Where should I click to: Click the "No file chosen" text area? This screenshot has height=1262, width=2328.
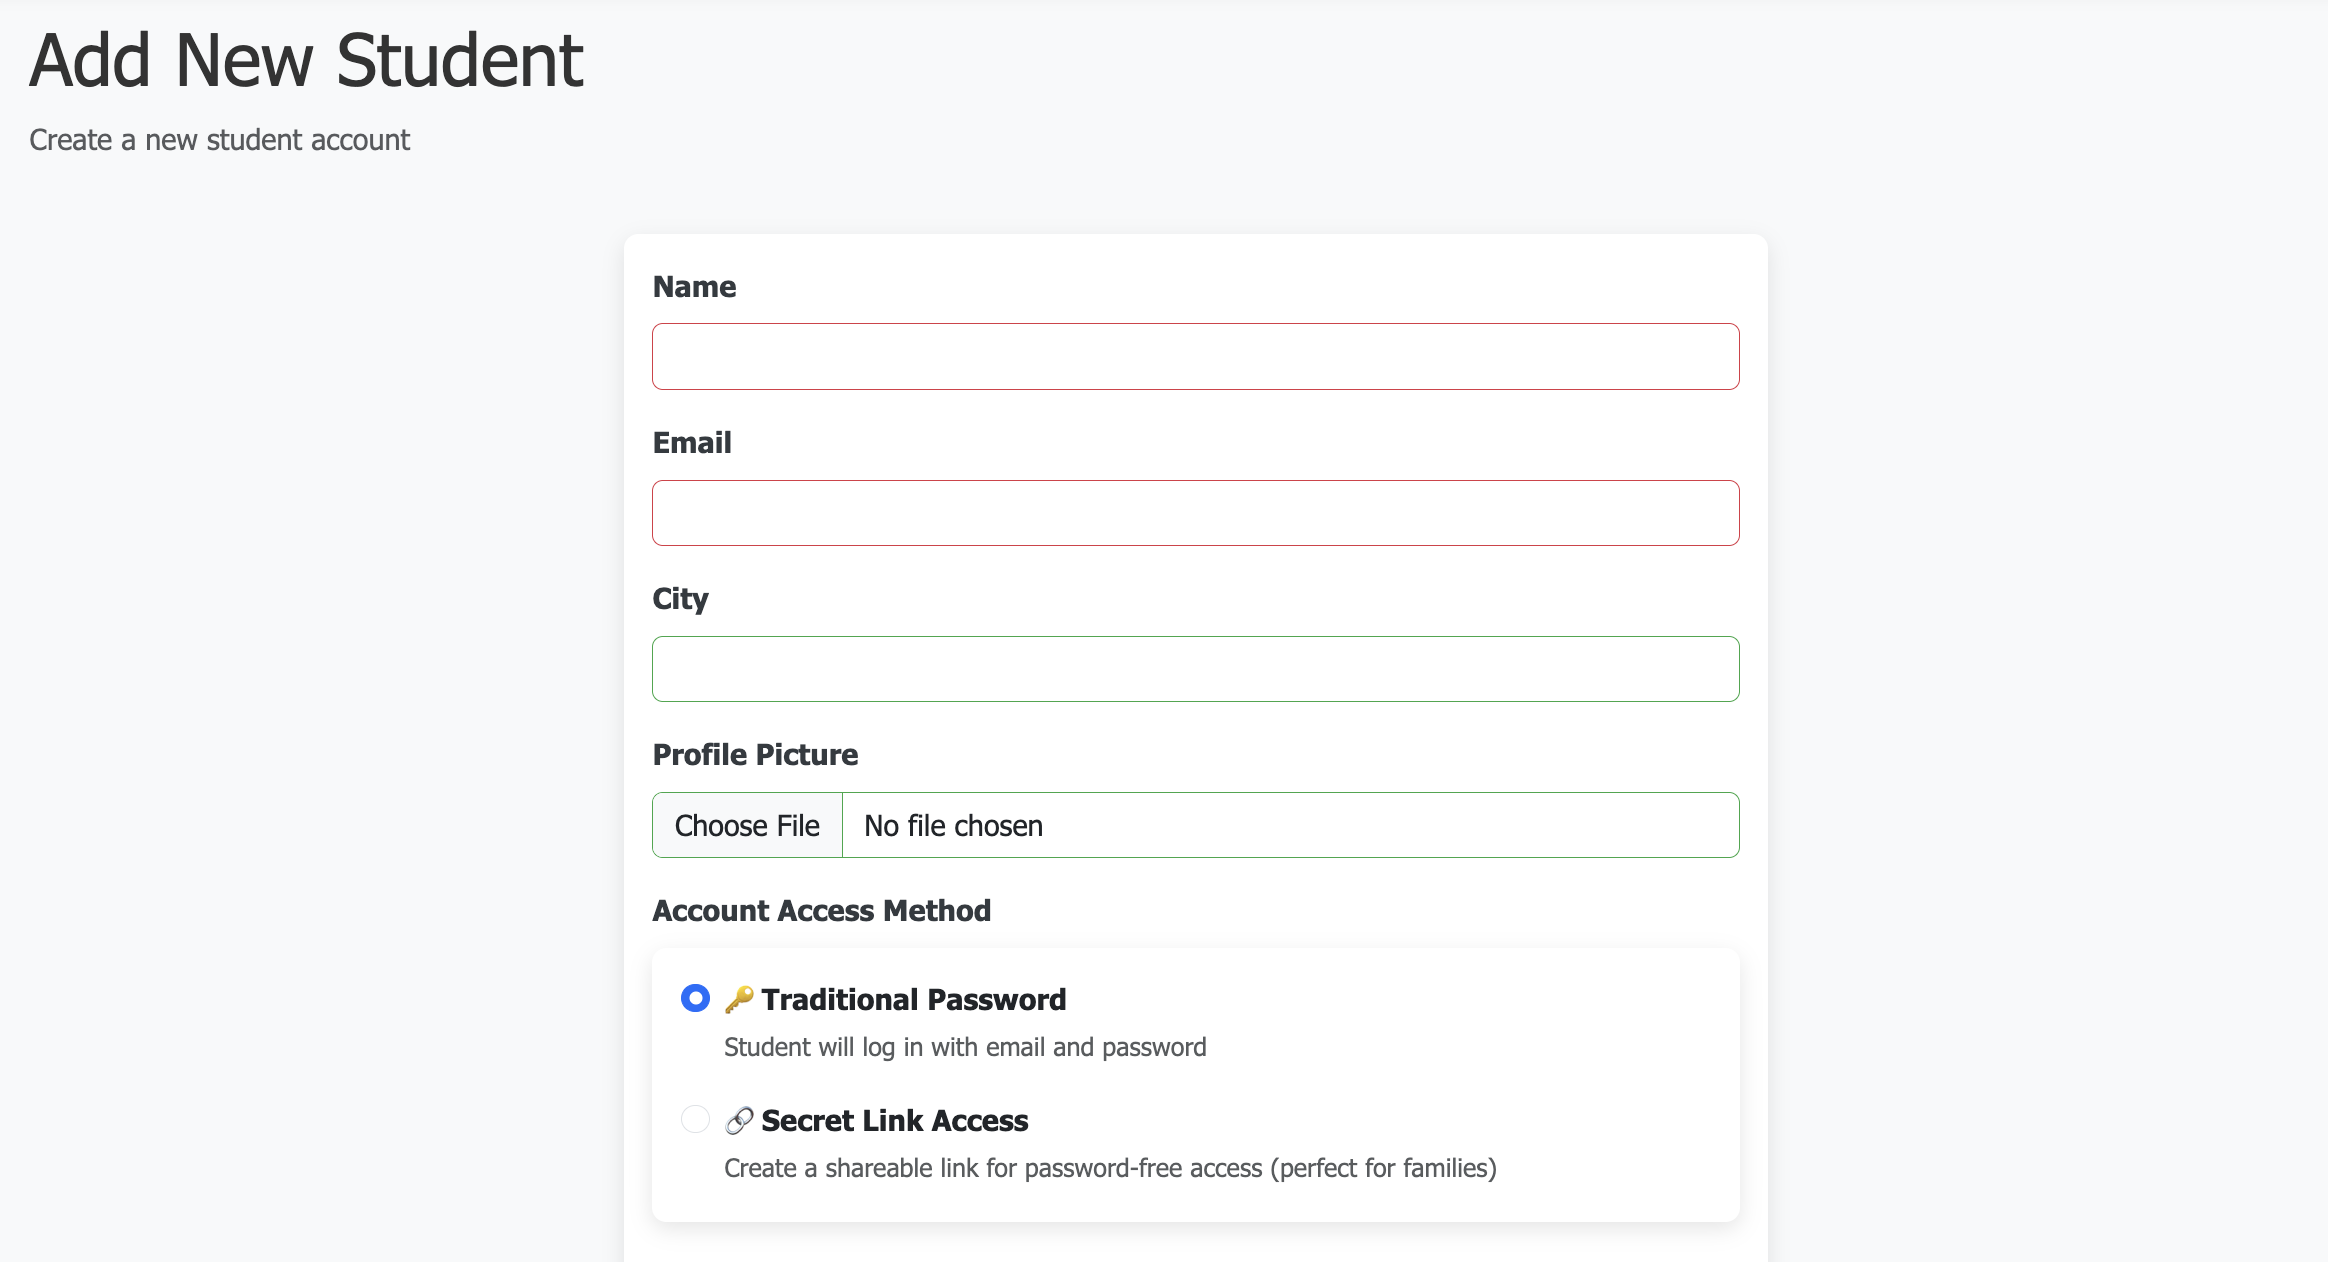(953, 826)
